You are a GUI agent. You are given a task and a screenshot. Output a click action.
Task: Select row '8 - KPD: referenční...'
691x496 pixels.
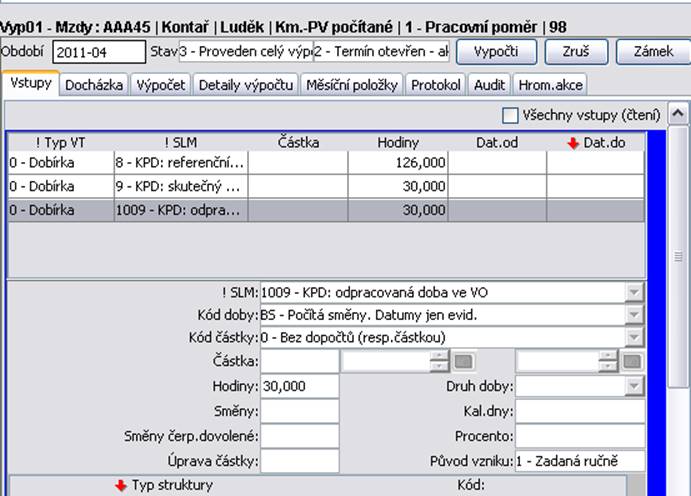pyautogui.click(x=326, y=163)
